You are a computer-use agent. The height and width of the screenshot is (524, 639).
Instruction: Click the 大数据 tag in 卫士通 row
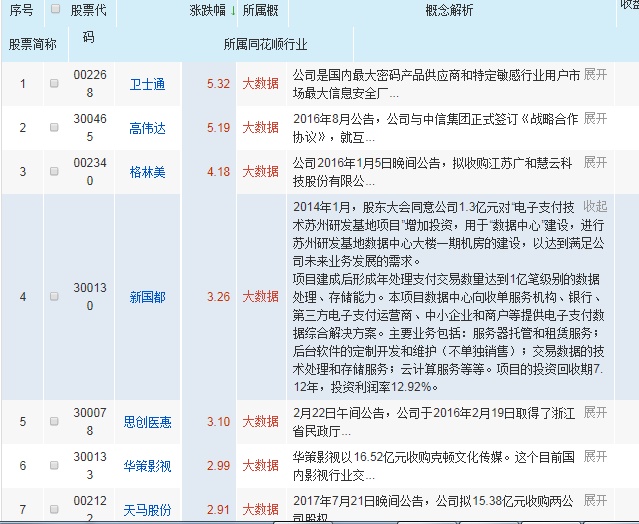261,84
